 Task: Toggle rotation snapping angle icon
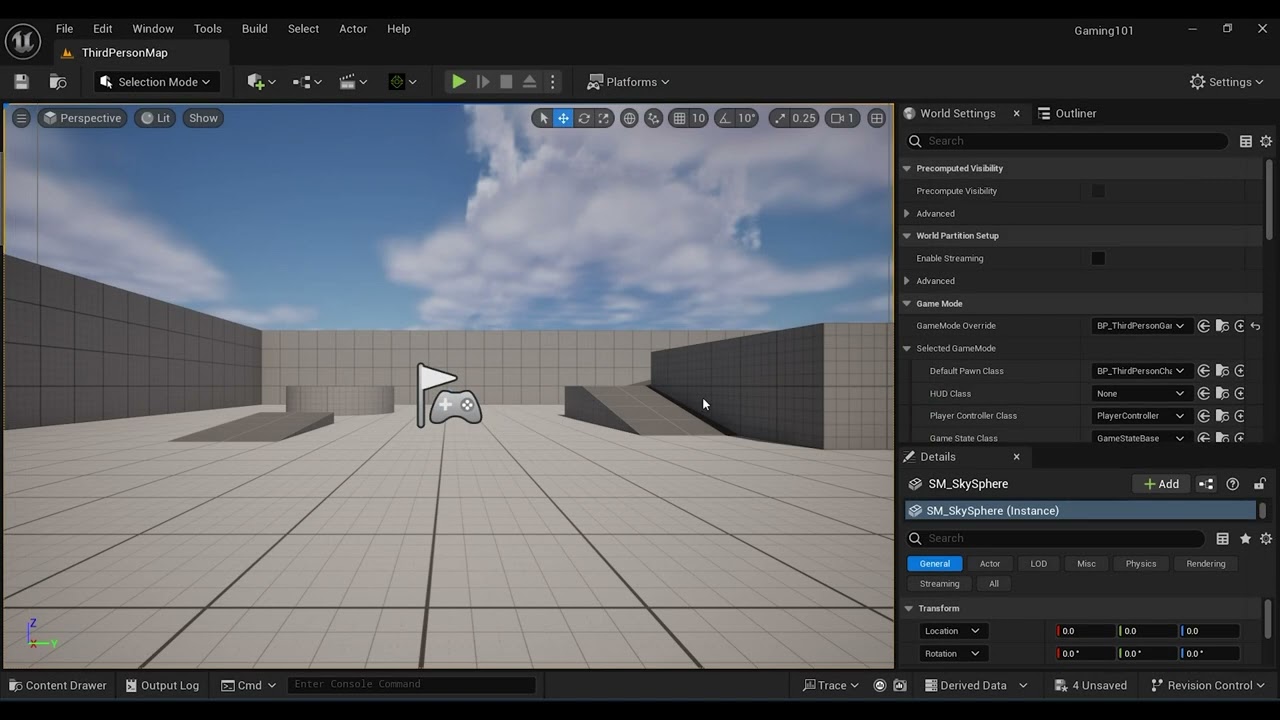[725, 118]
